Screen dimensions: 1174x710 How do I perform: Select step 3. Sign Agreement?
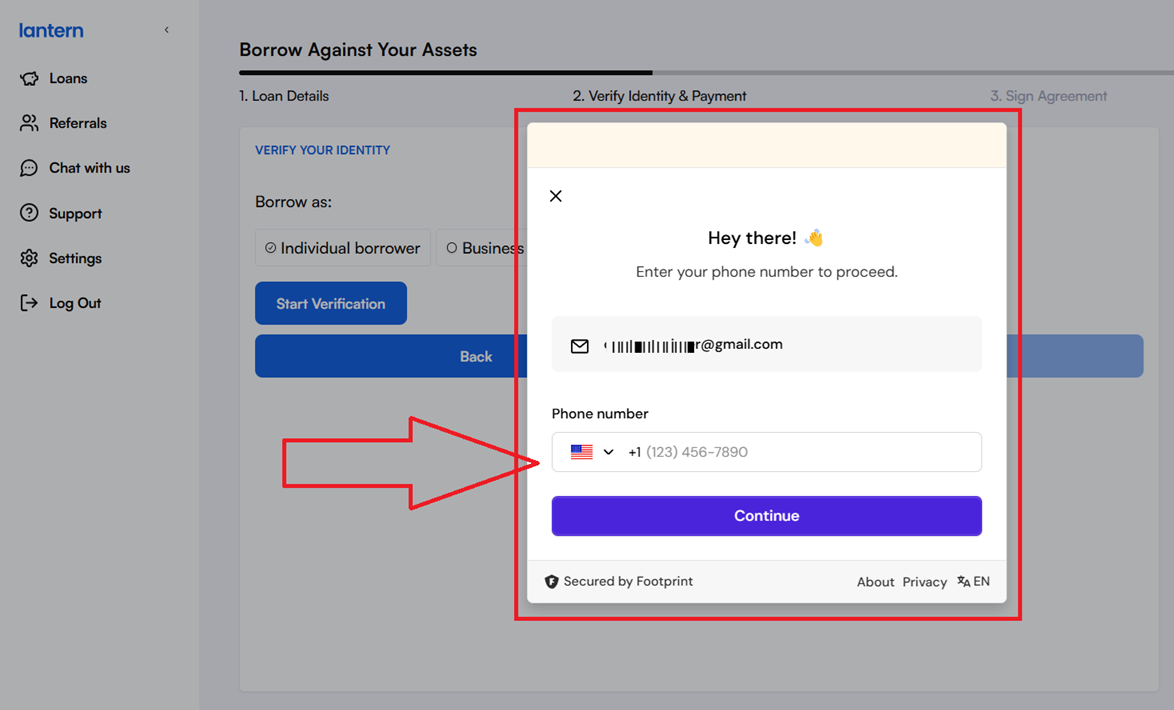pyautogui.click(x=1048, y=96)
